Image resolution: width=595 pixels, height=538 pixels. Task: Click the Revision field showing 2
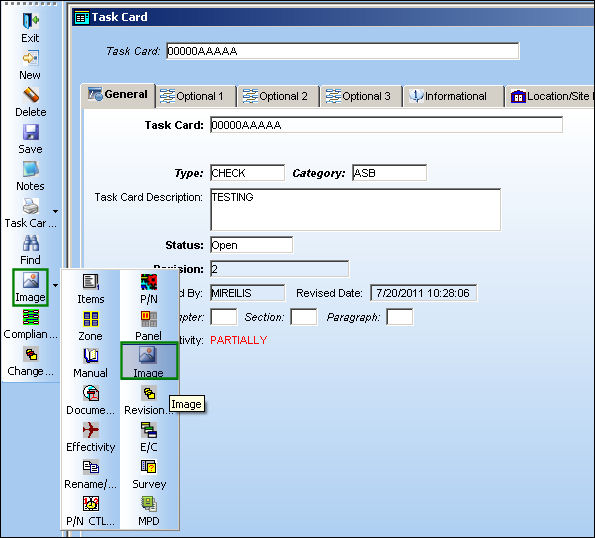click(x=279, y=269)
